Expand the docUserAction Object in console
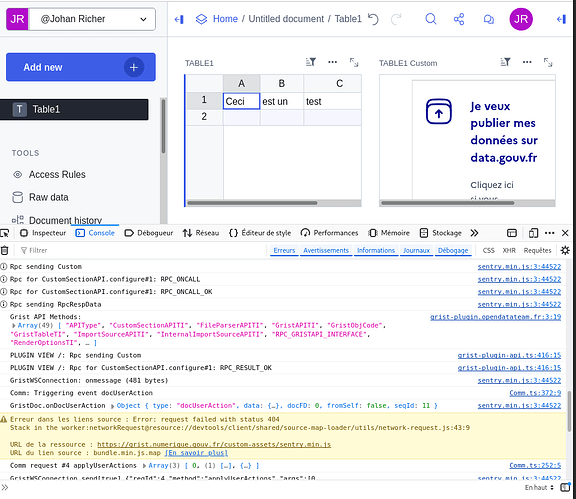 (113, 406)
